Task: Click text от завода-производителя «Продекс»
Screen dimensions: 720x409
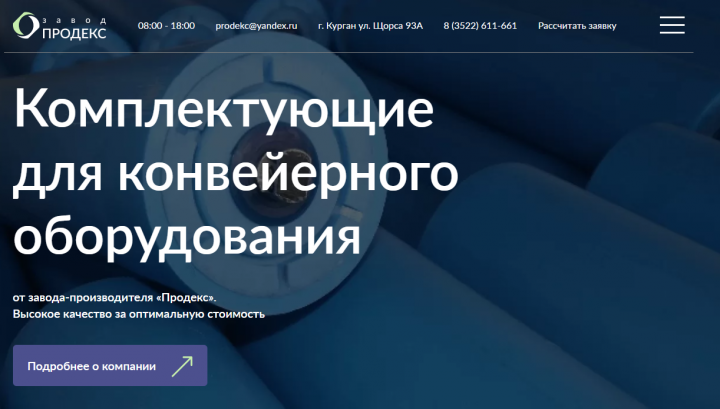Action: [x=114, y=297]
